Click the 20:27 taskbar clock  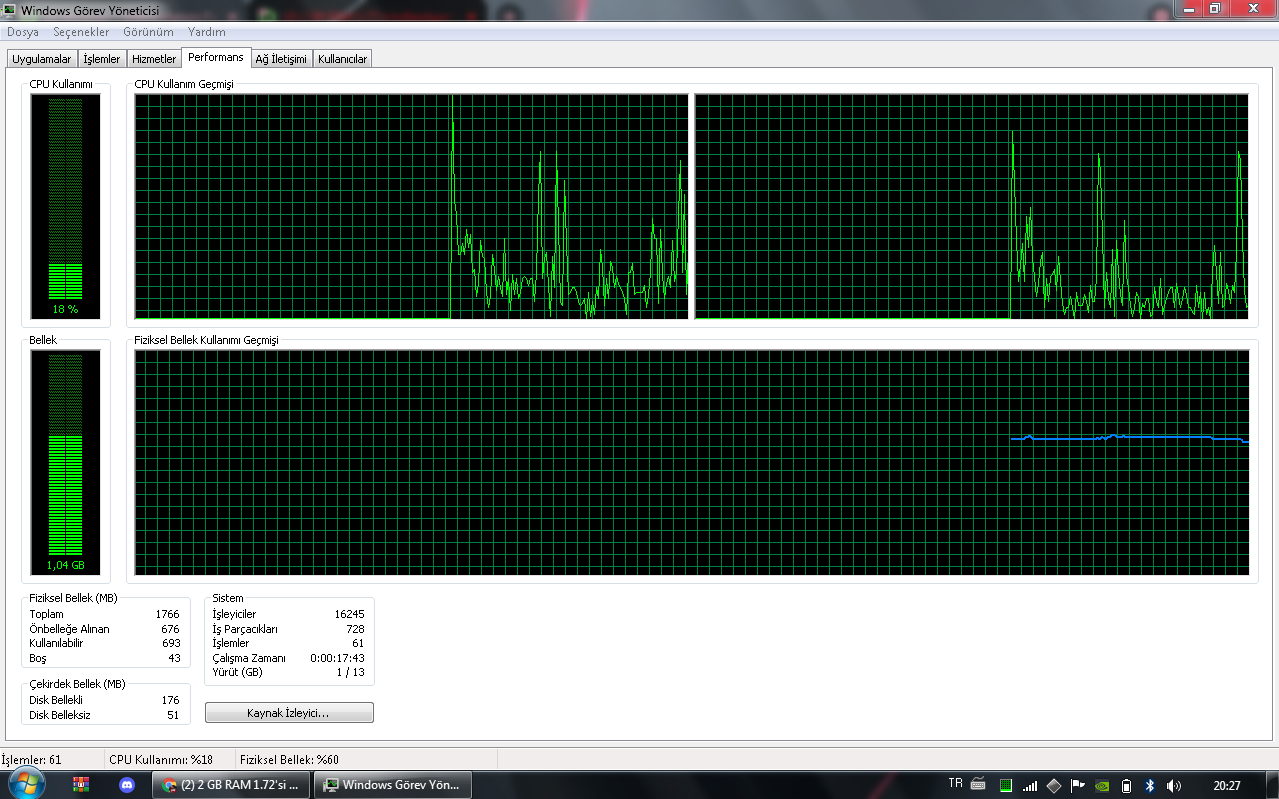[1226, 785]
